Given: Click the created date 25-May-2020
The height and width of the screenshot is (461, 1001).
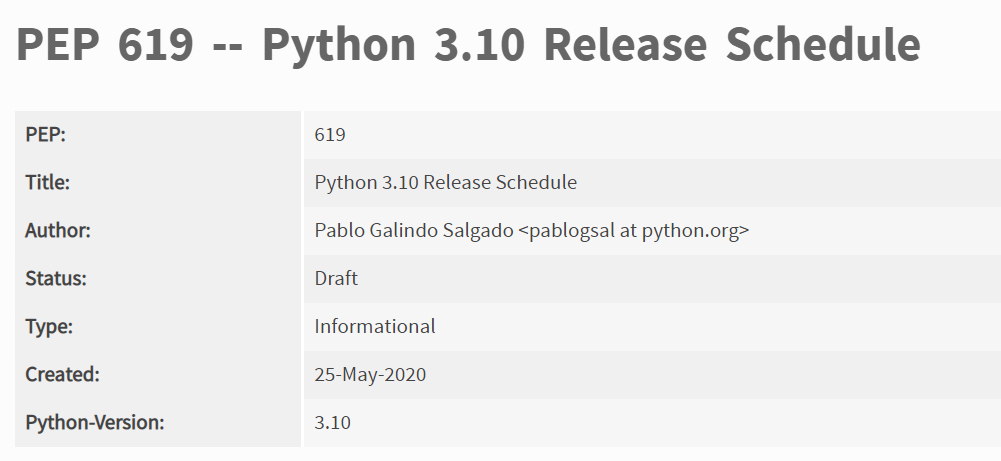Looking at the screenshot, I should click(x=370, y=375).
